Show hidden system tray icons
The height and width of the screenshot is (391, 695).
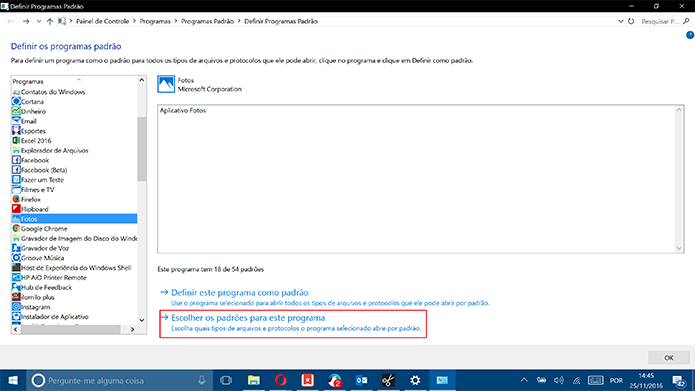point(524,380)
